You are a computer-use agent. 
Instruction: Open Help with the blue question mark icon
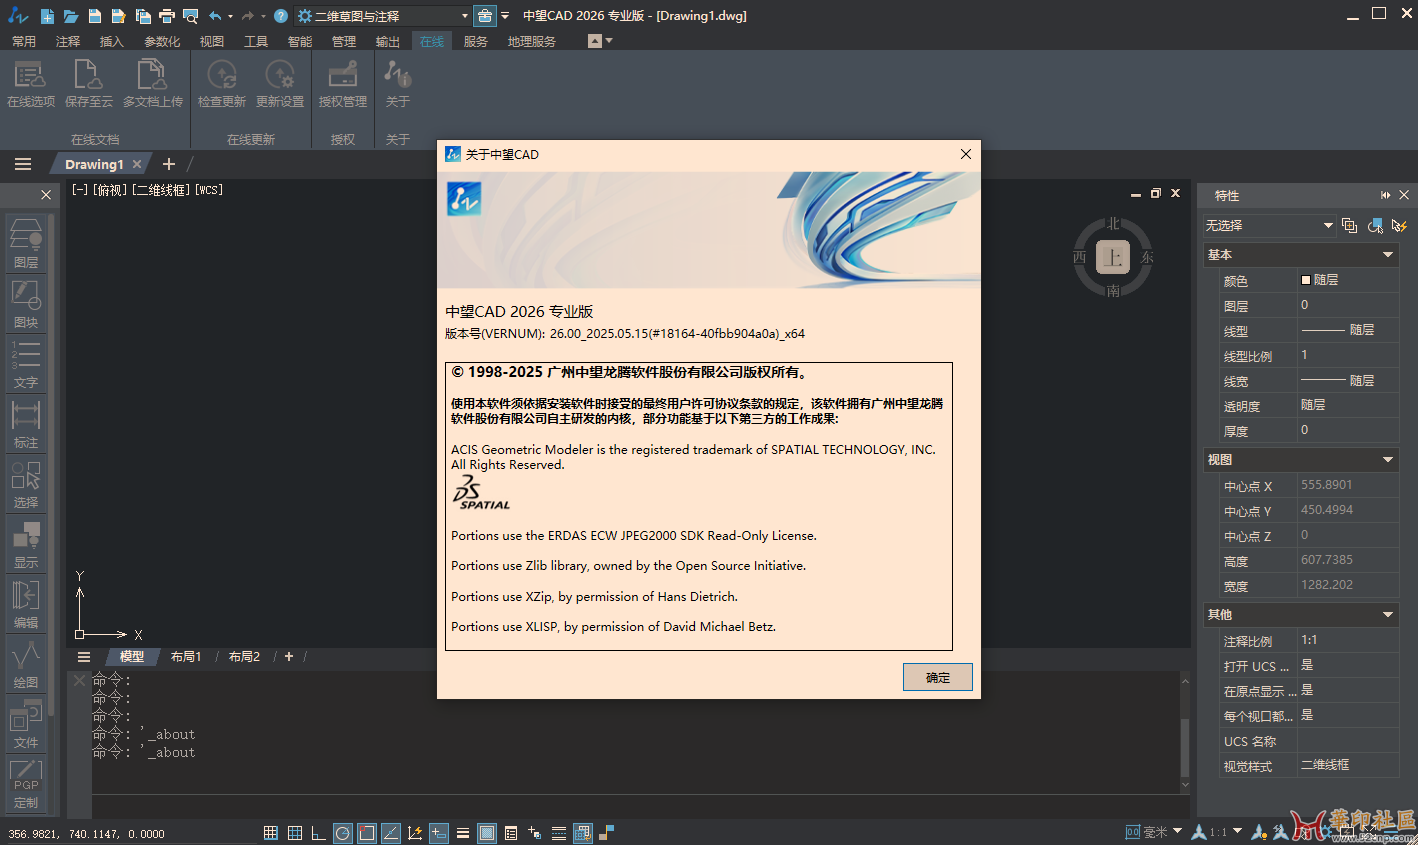click(281, 16)
